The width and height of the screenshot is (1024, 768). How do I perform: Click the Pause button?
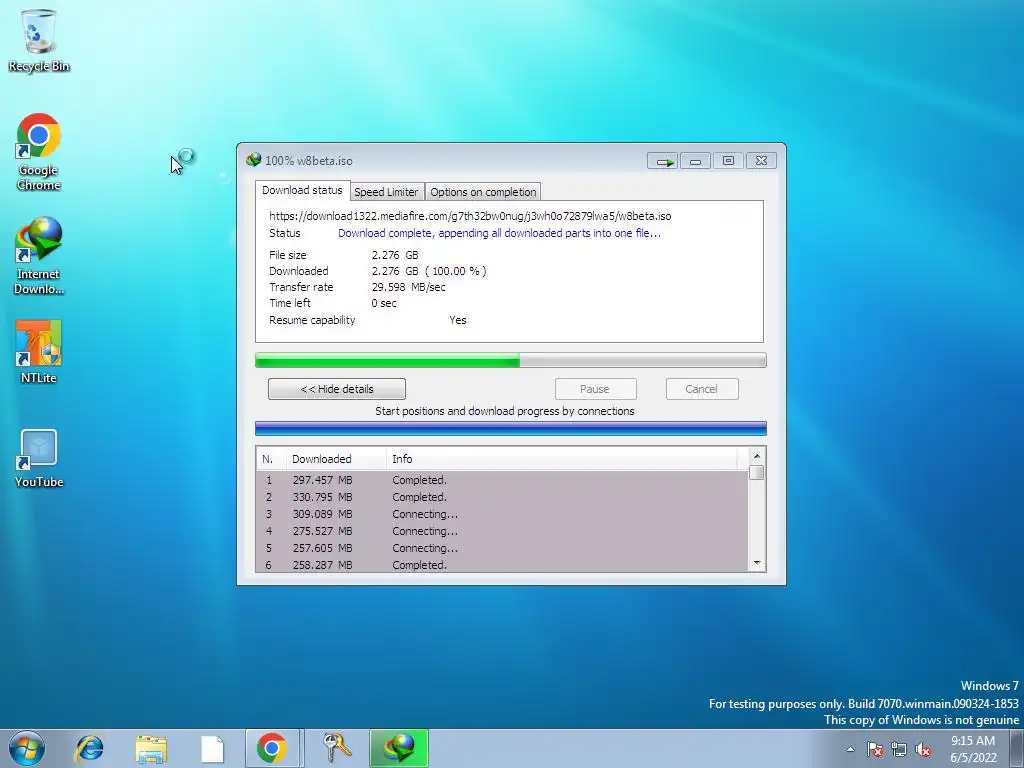[x=595, y=389]
